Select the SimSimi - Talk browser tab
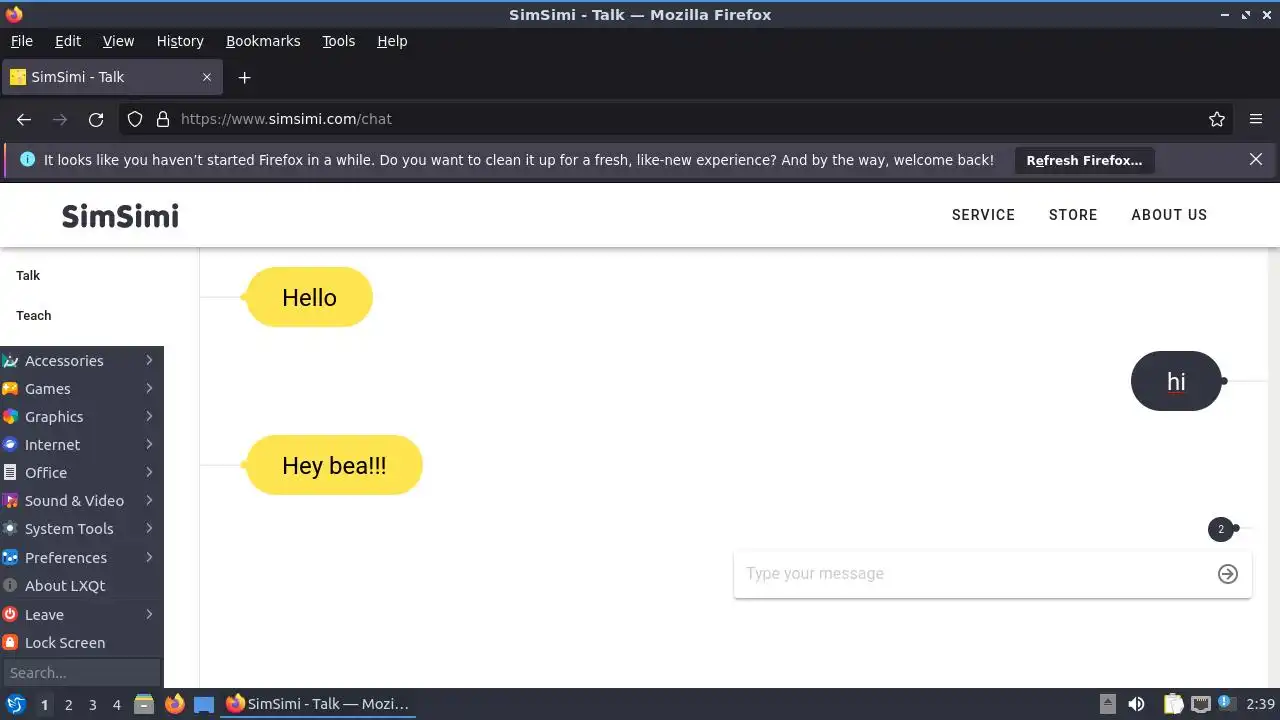This screenshot has height=720, width=1280. click(x=110, y=77)
